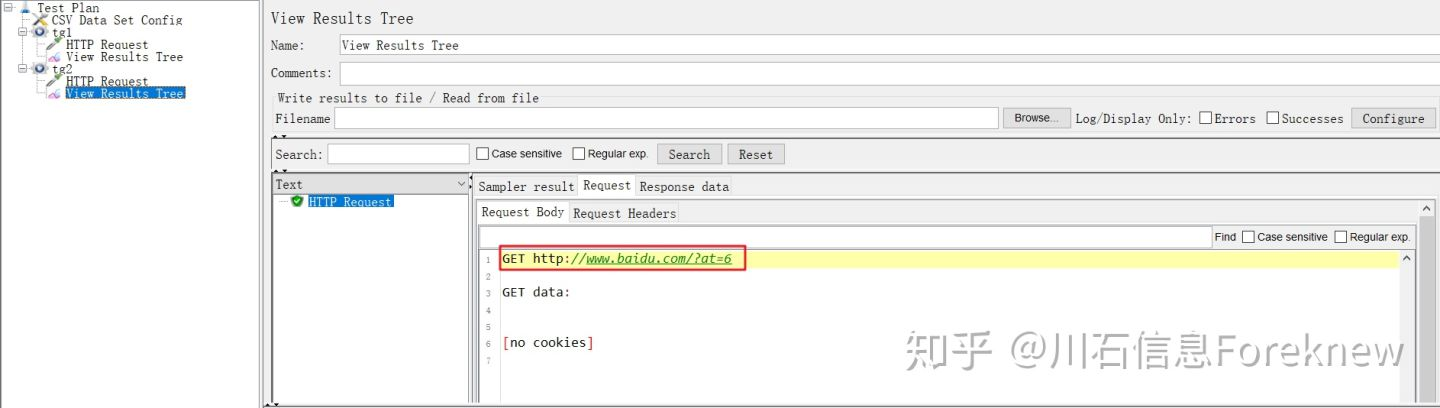Focus the Name input field

[x=889, y=45]
